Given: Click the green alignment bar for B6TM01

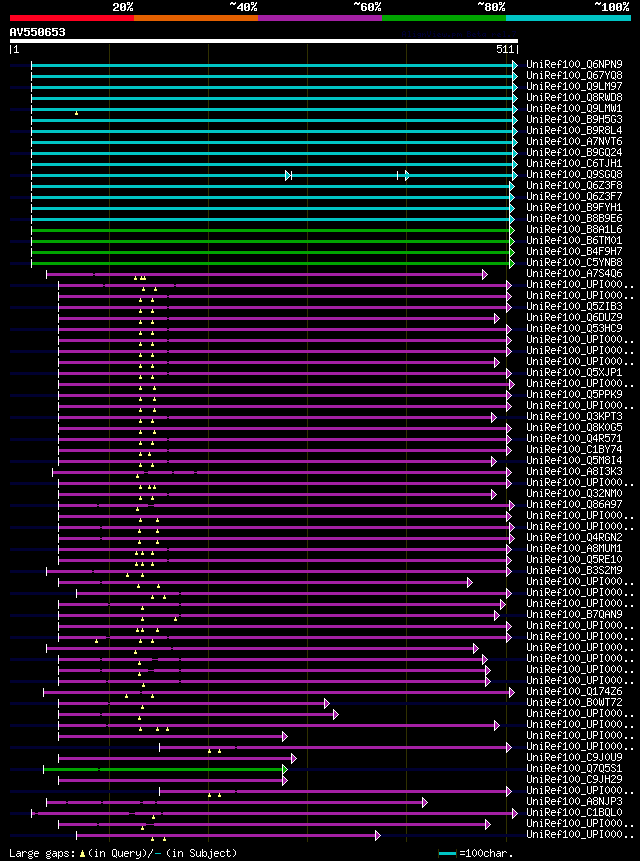Looking at the screenshot, I should (271, 241).
